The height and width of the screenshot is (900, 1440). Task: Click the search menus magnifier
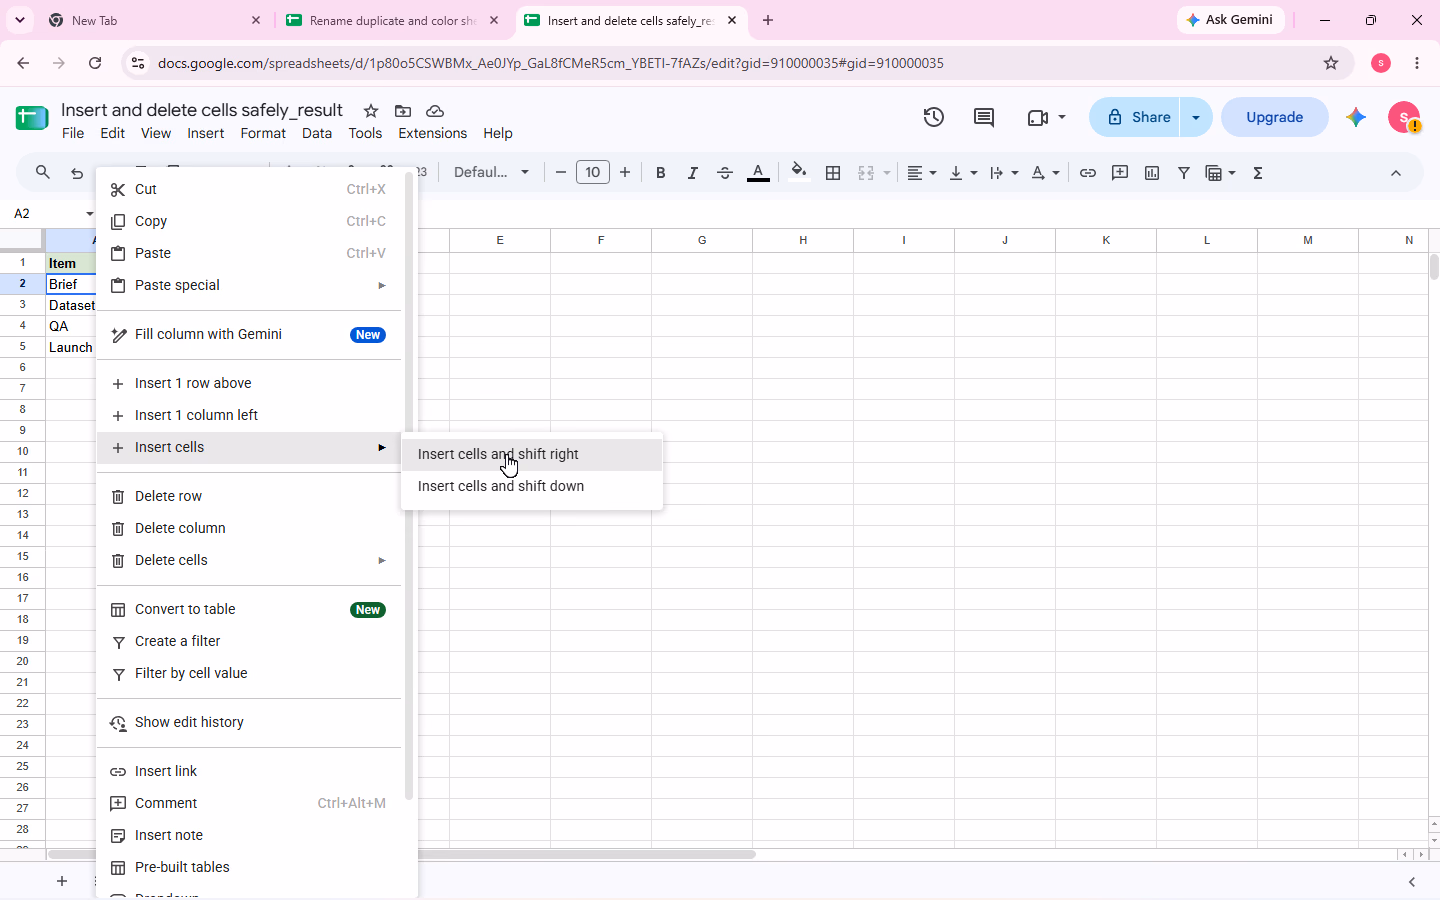pyautogui.click(x=43, y=173)
